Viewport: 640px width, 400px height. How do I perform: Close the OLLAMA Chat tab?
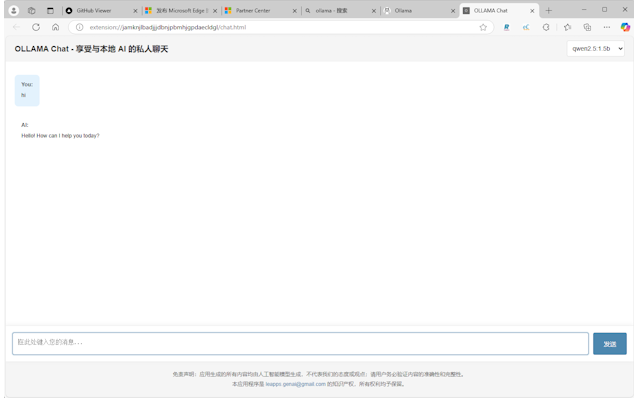click(x=532, y=11)
